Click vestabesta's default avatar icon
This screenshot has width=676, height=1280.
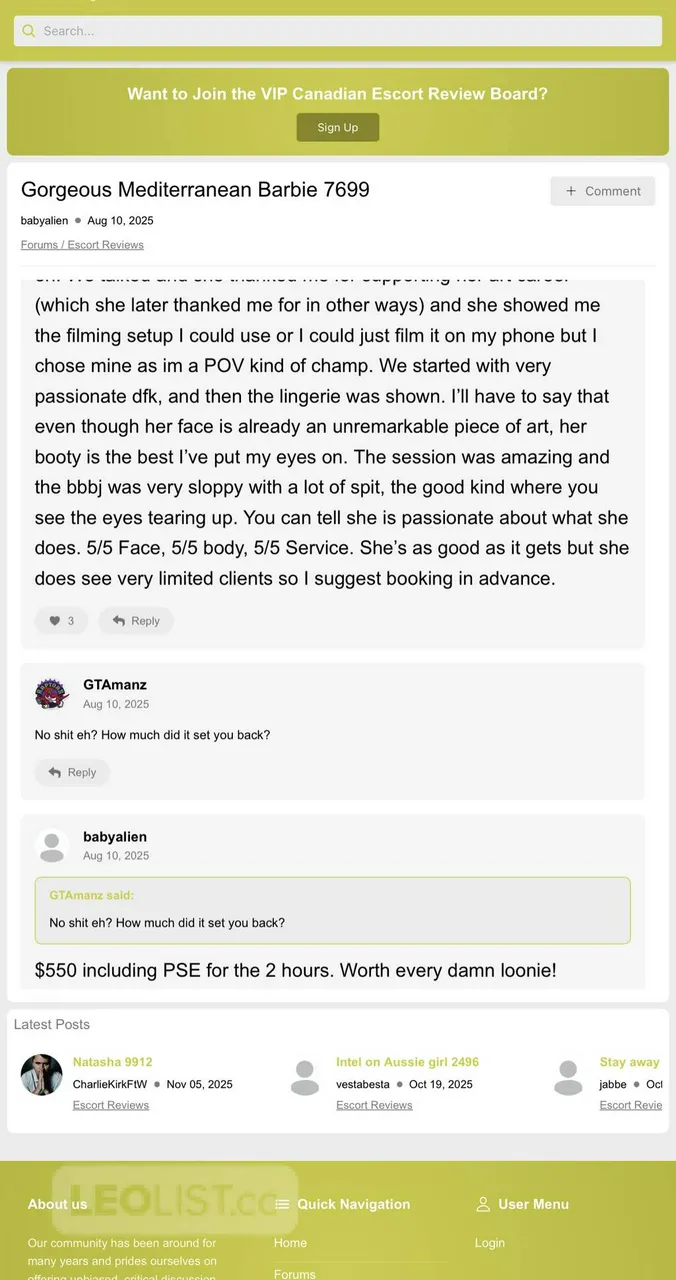(305, 1077)
